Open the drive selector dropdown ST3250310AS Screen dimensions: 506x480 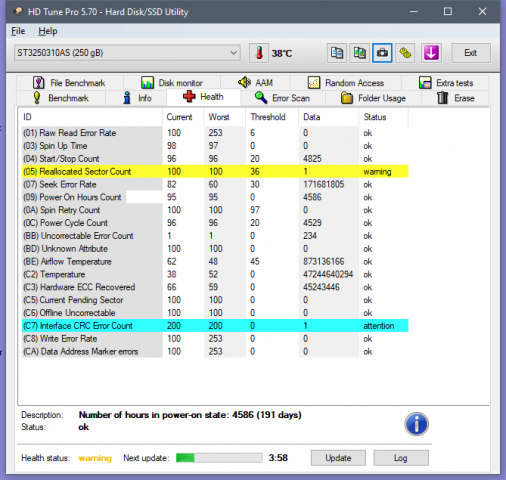tap(127, 53)
